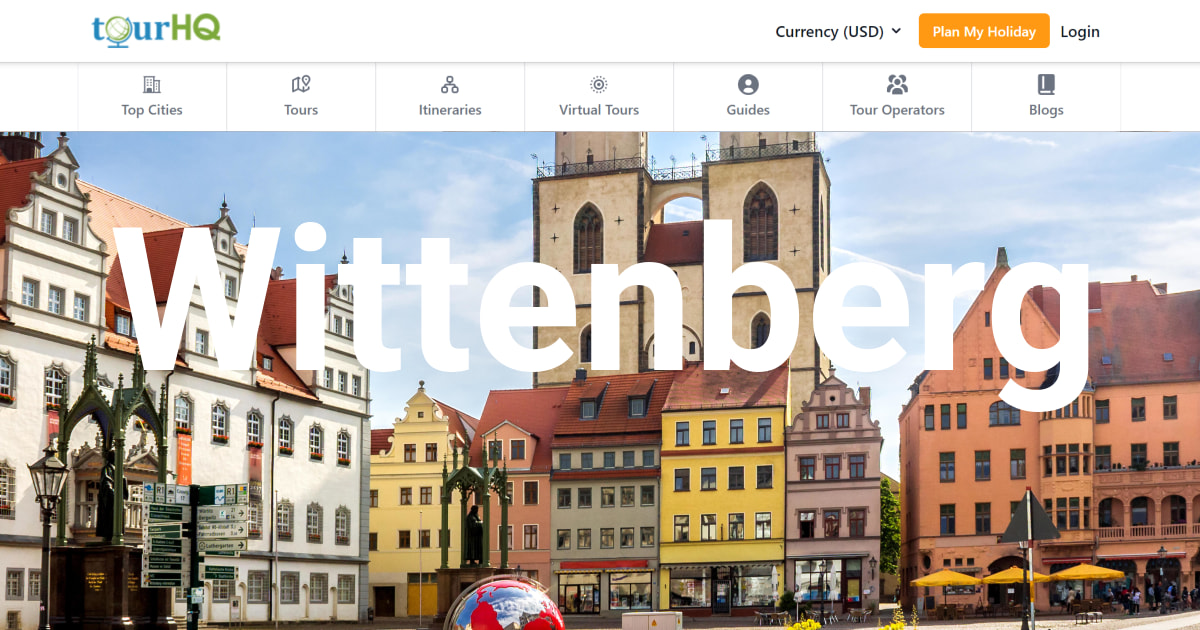
Task: Click the Plan My Holiday button
Action: point(984,31)
